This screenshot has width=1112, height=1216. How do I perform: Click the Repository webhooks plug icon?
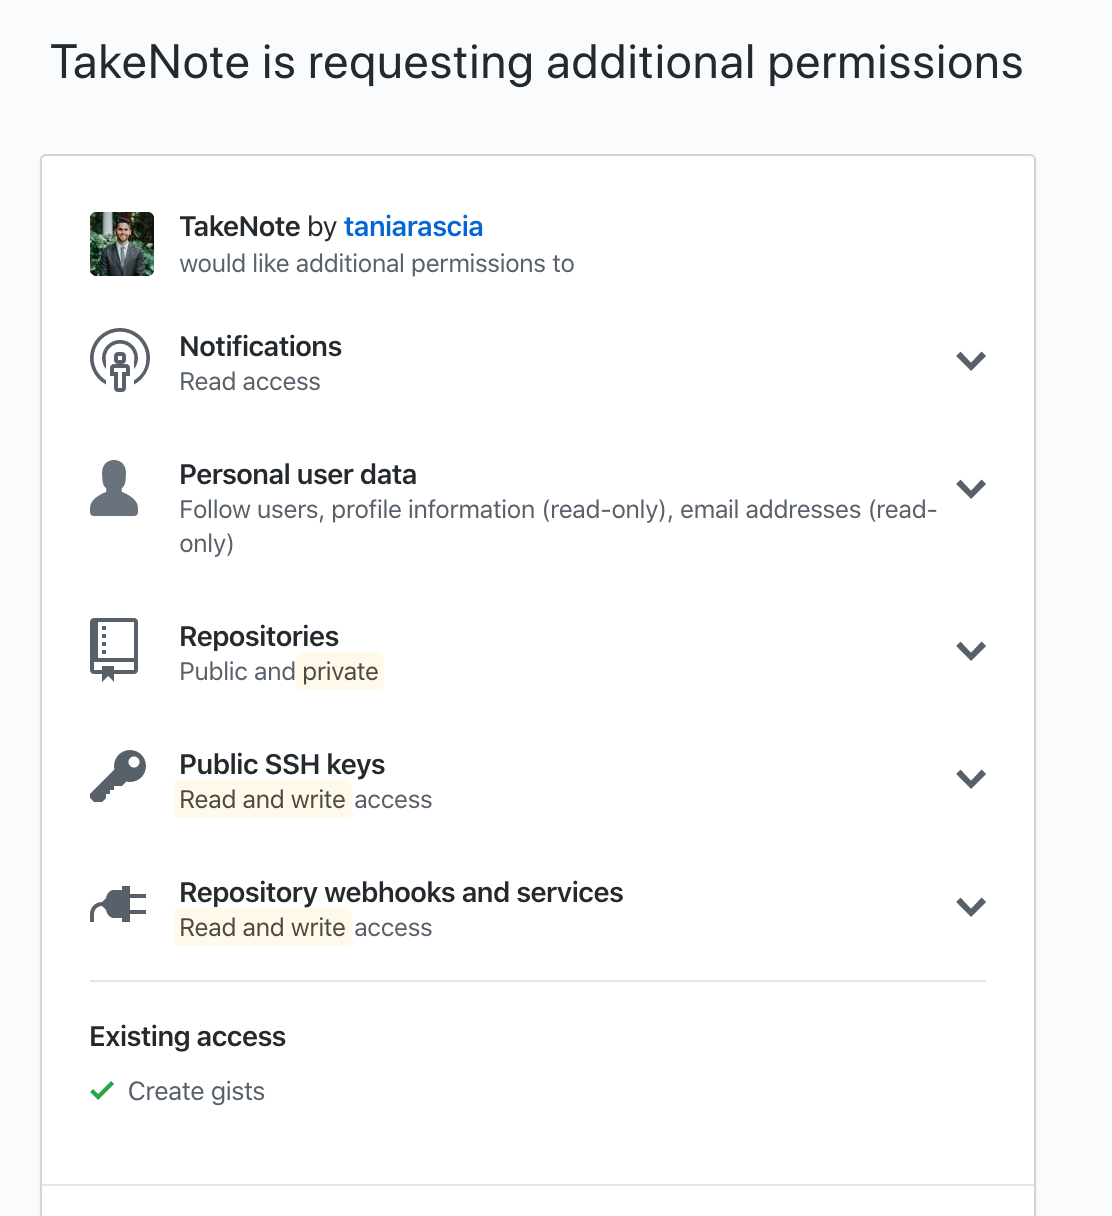117,905
